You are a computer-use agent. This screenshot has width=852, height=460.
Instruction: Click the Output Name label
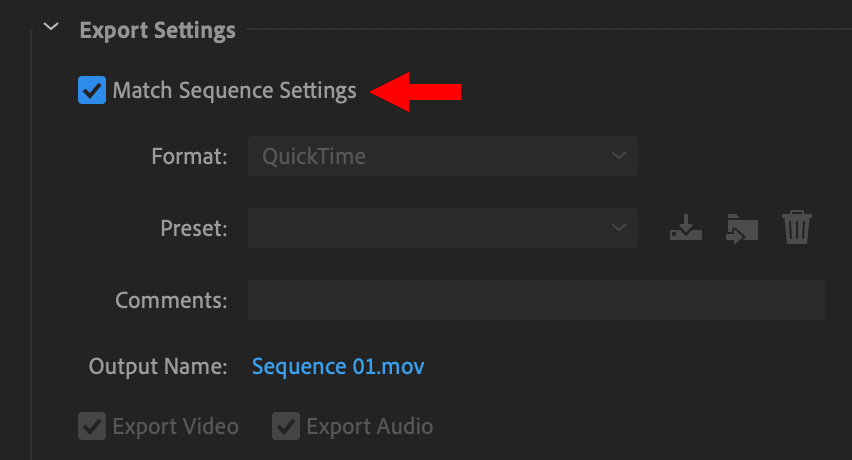click(158, 367)
